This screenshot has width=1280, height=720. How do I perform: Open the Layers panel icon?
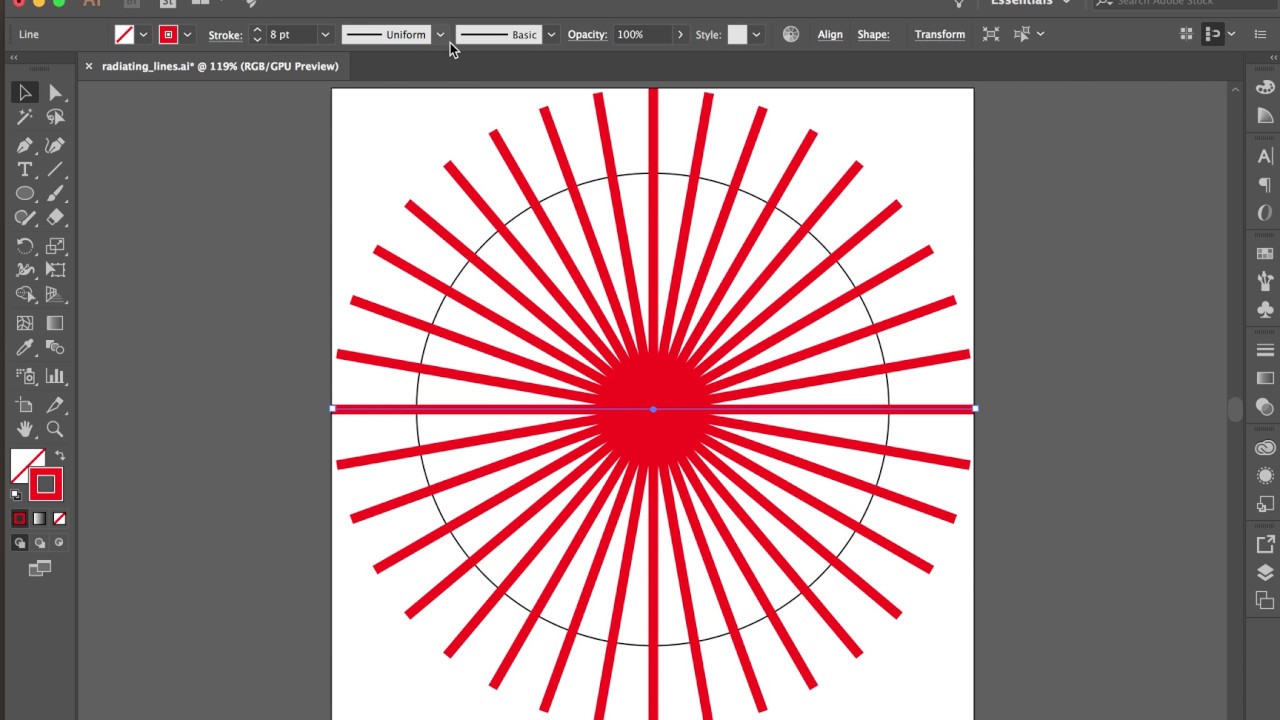coord(1265,573)
